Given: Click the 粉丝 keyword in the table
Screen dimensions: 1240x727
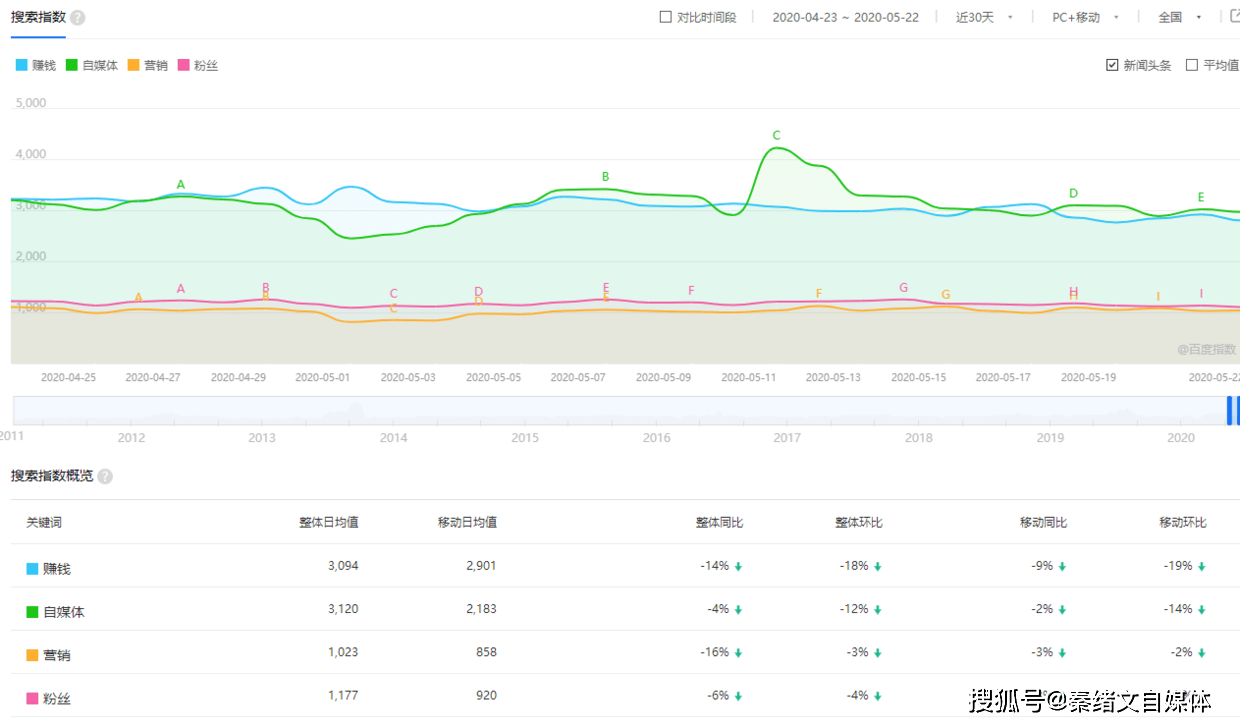Looking at the screenshot, I should click(x=57, y=698).
